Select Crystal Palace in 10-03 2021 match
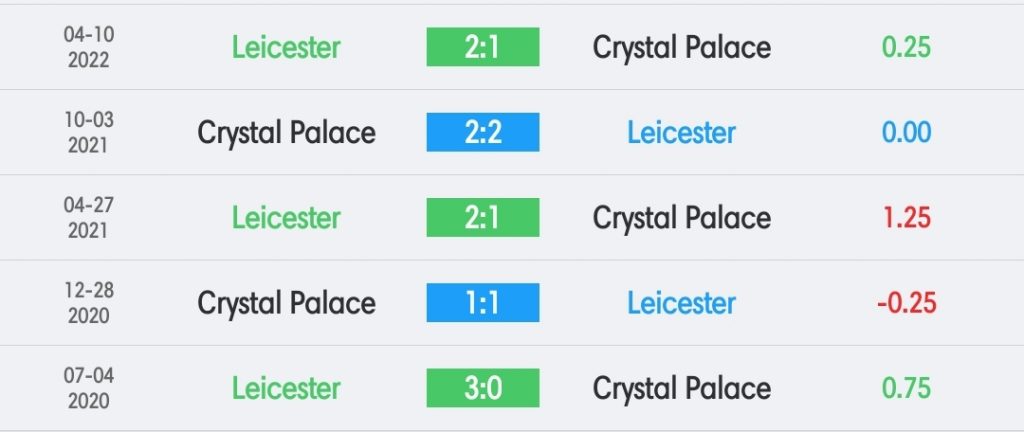Viewport: 1024px width, 432px height. click(286, 133)
